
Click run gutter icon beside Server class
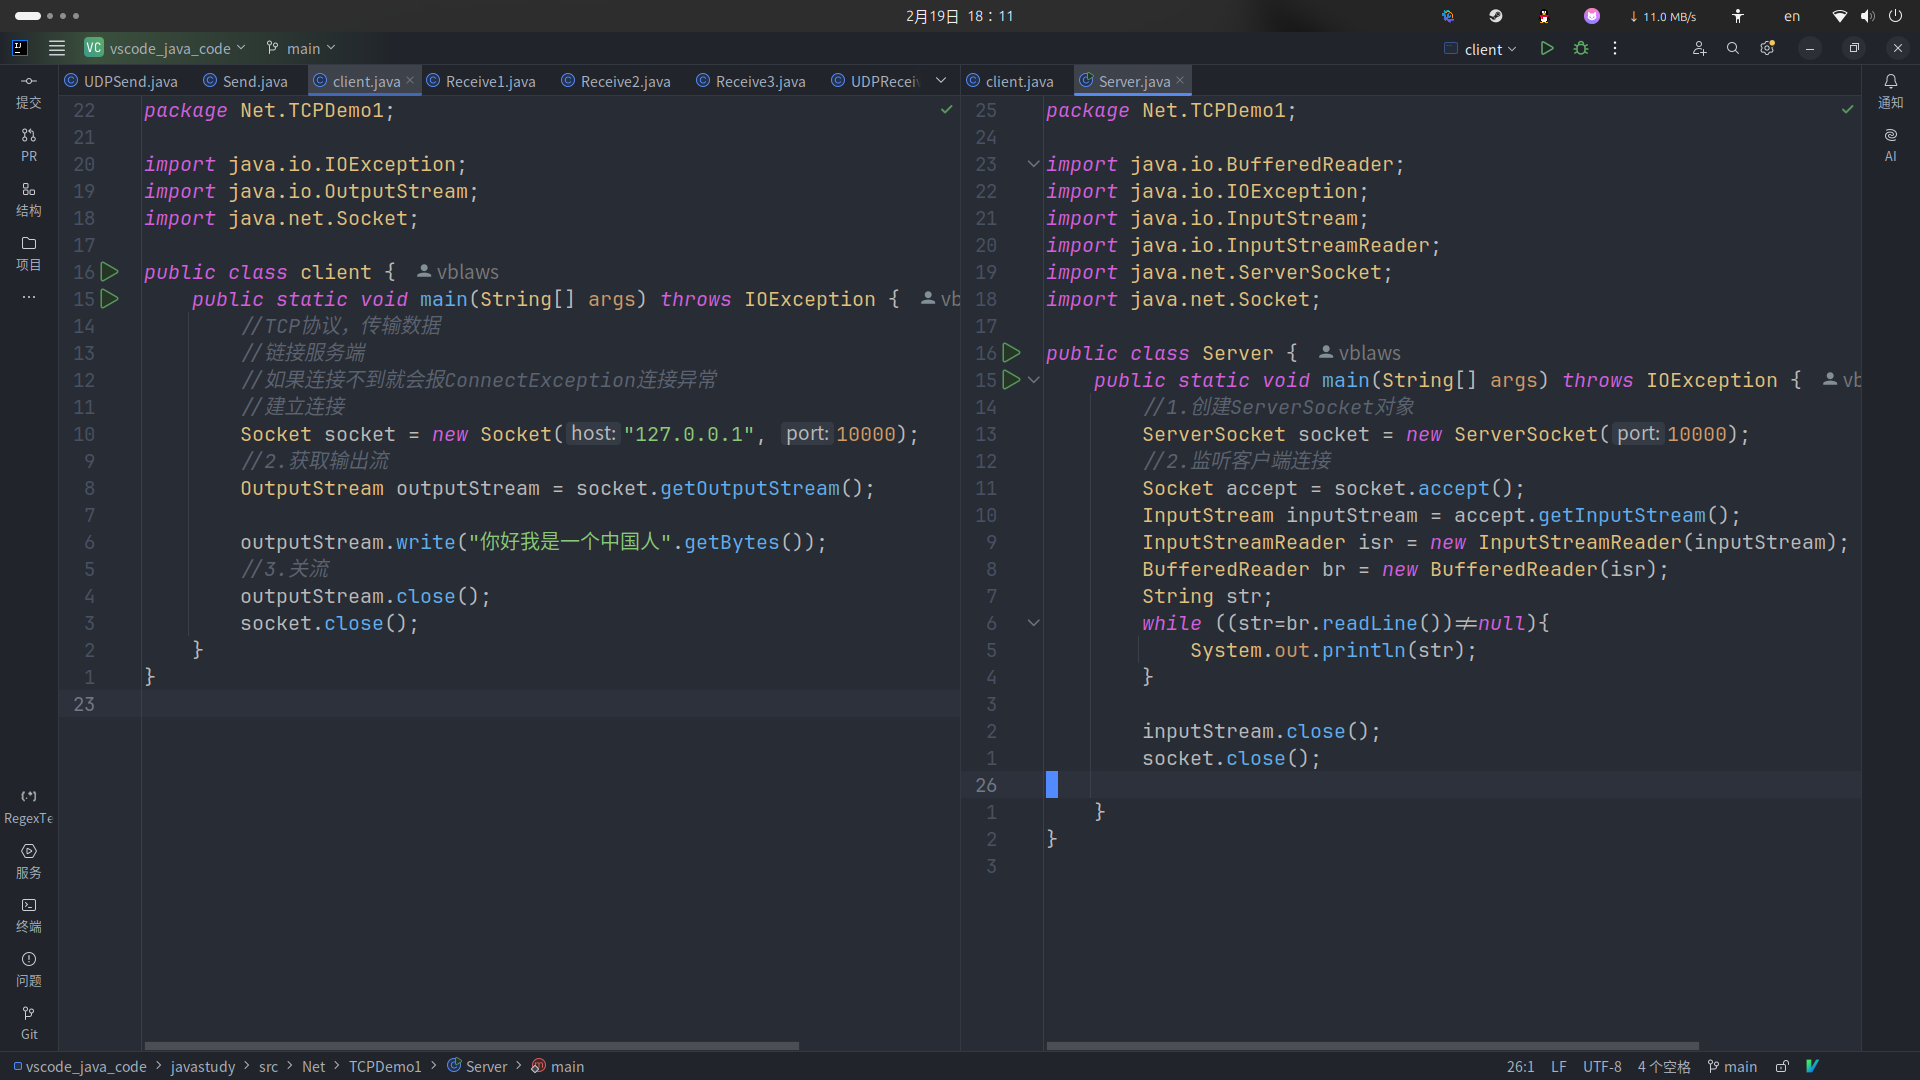1011,353
